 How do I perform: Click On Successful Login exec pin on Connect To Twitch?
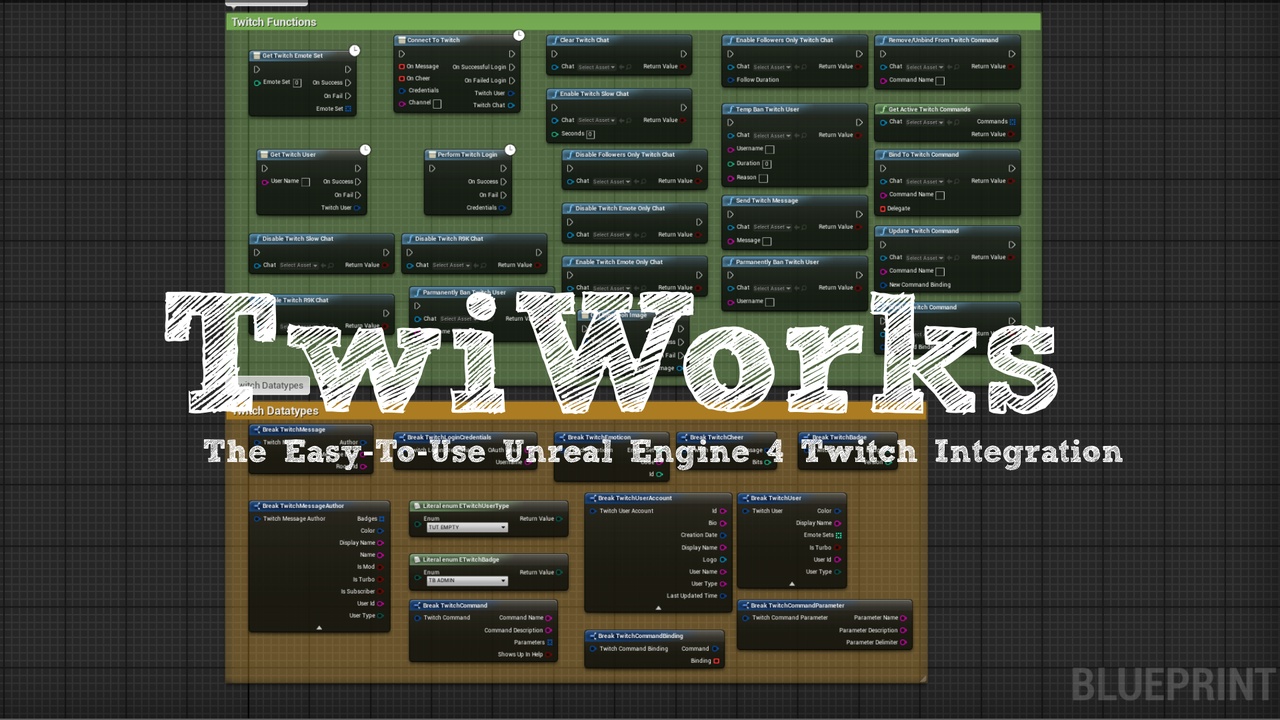[512, 67]
